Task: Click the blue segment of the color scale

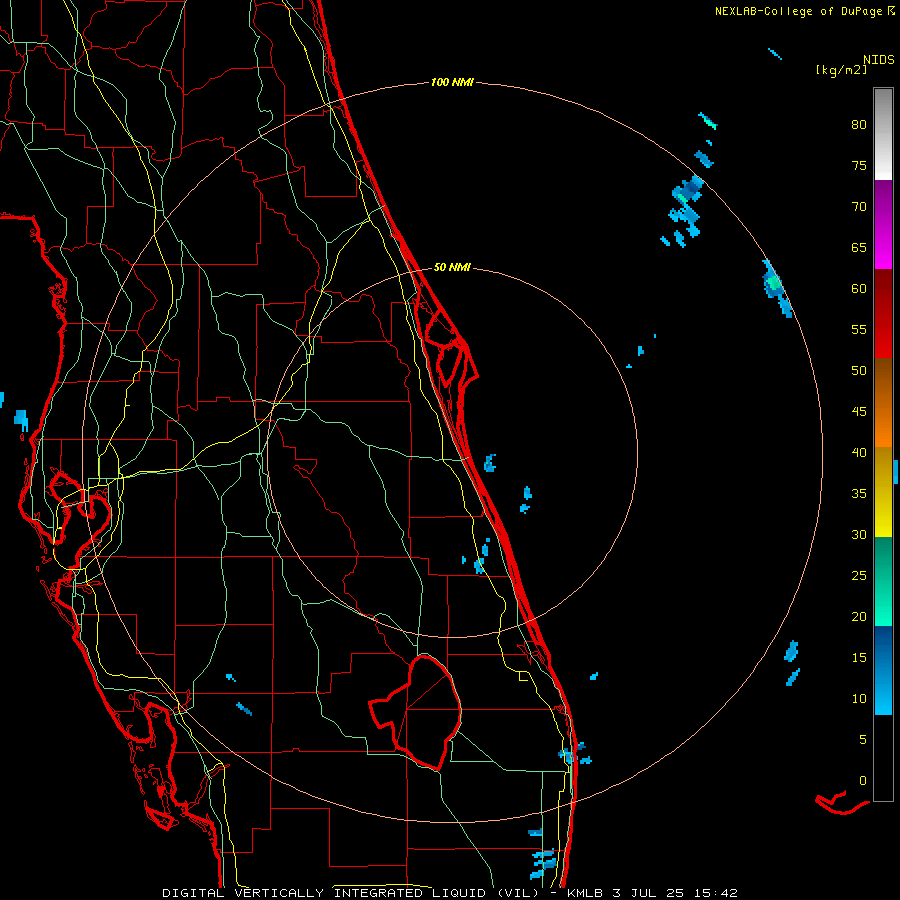Action: pos(883,670)
